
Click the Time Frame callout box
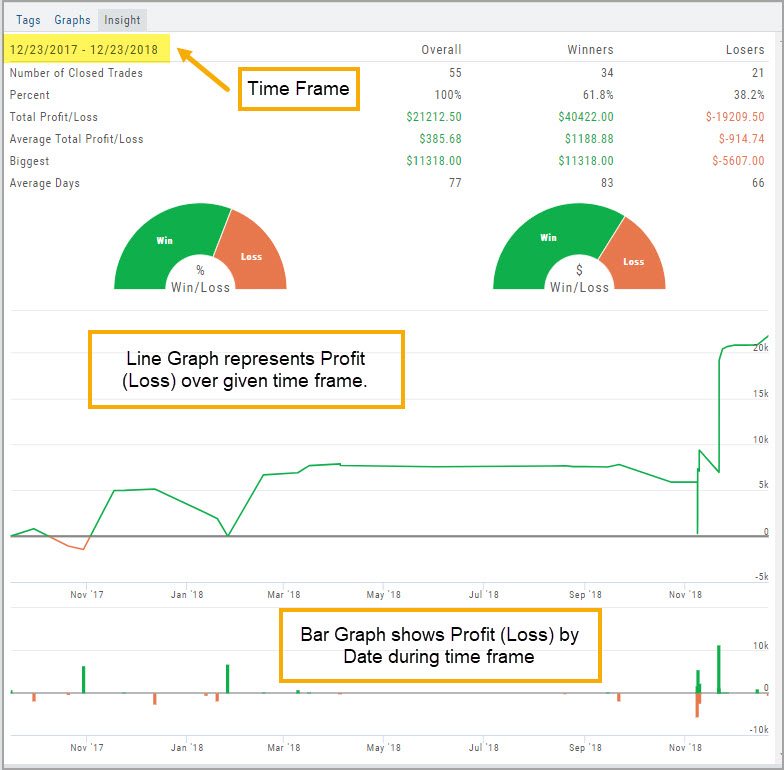tap(298, 89)
